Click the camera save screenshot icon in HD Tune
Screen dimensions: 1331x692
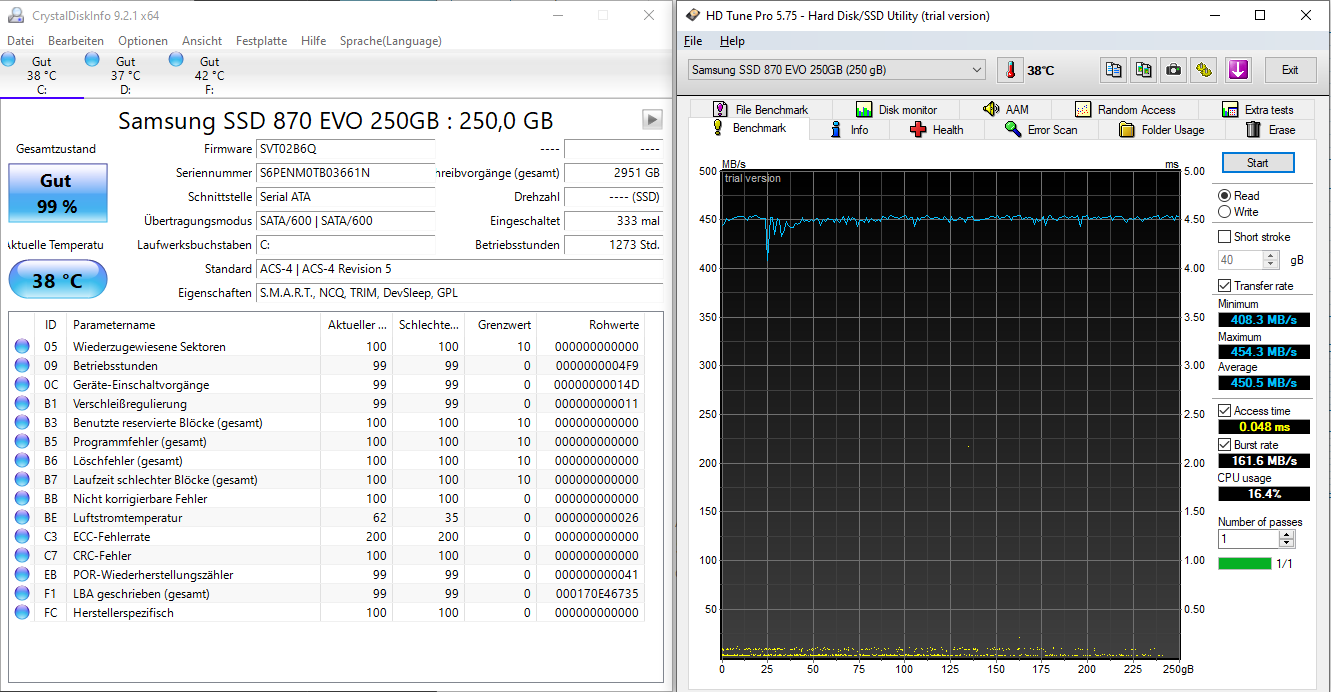[1174, 70]
